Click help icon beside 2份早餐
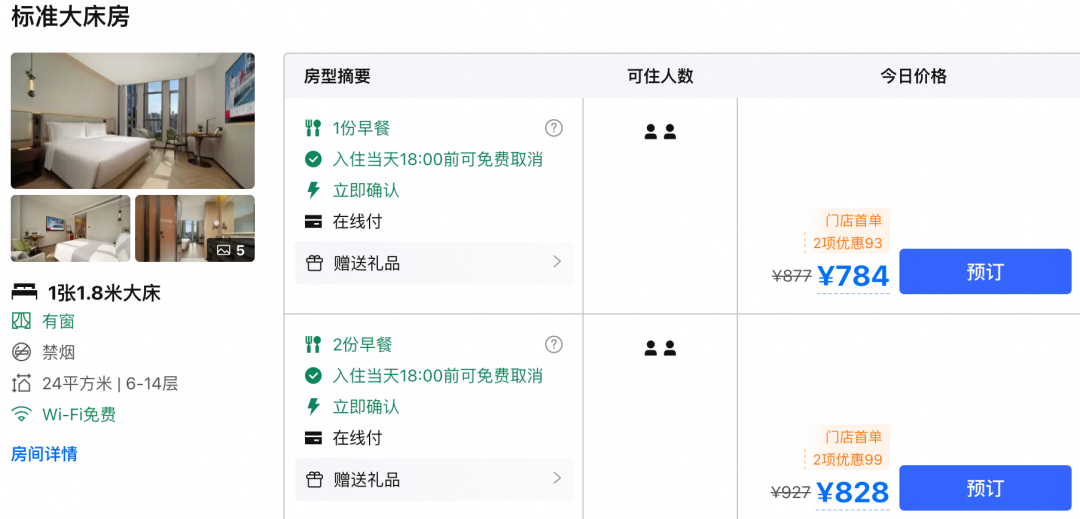This screenshot has height=519, width=1080. tap(554, 344)
